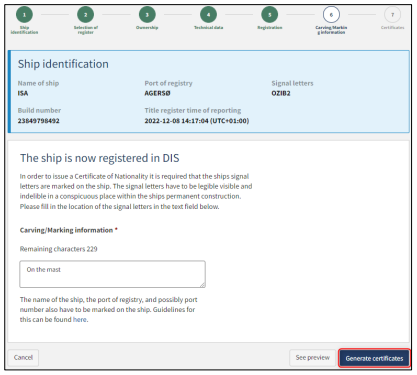Screen dimensions: 417x375
Task: Go to step 2 Selection of register circle
Action: pos(86,15)
